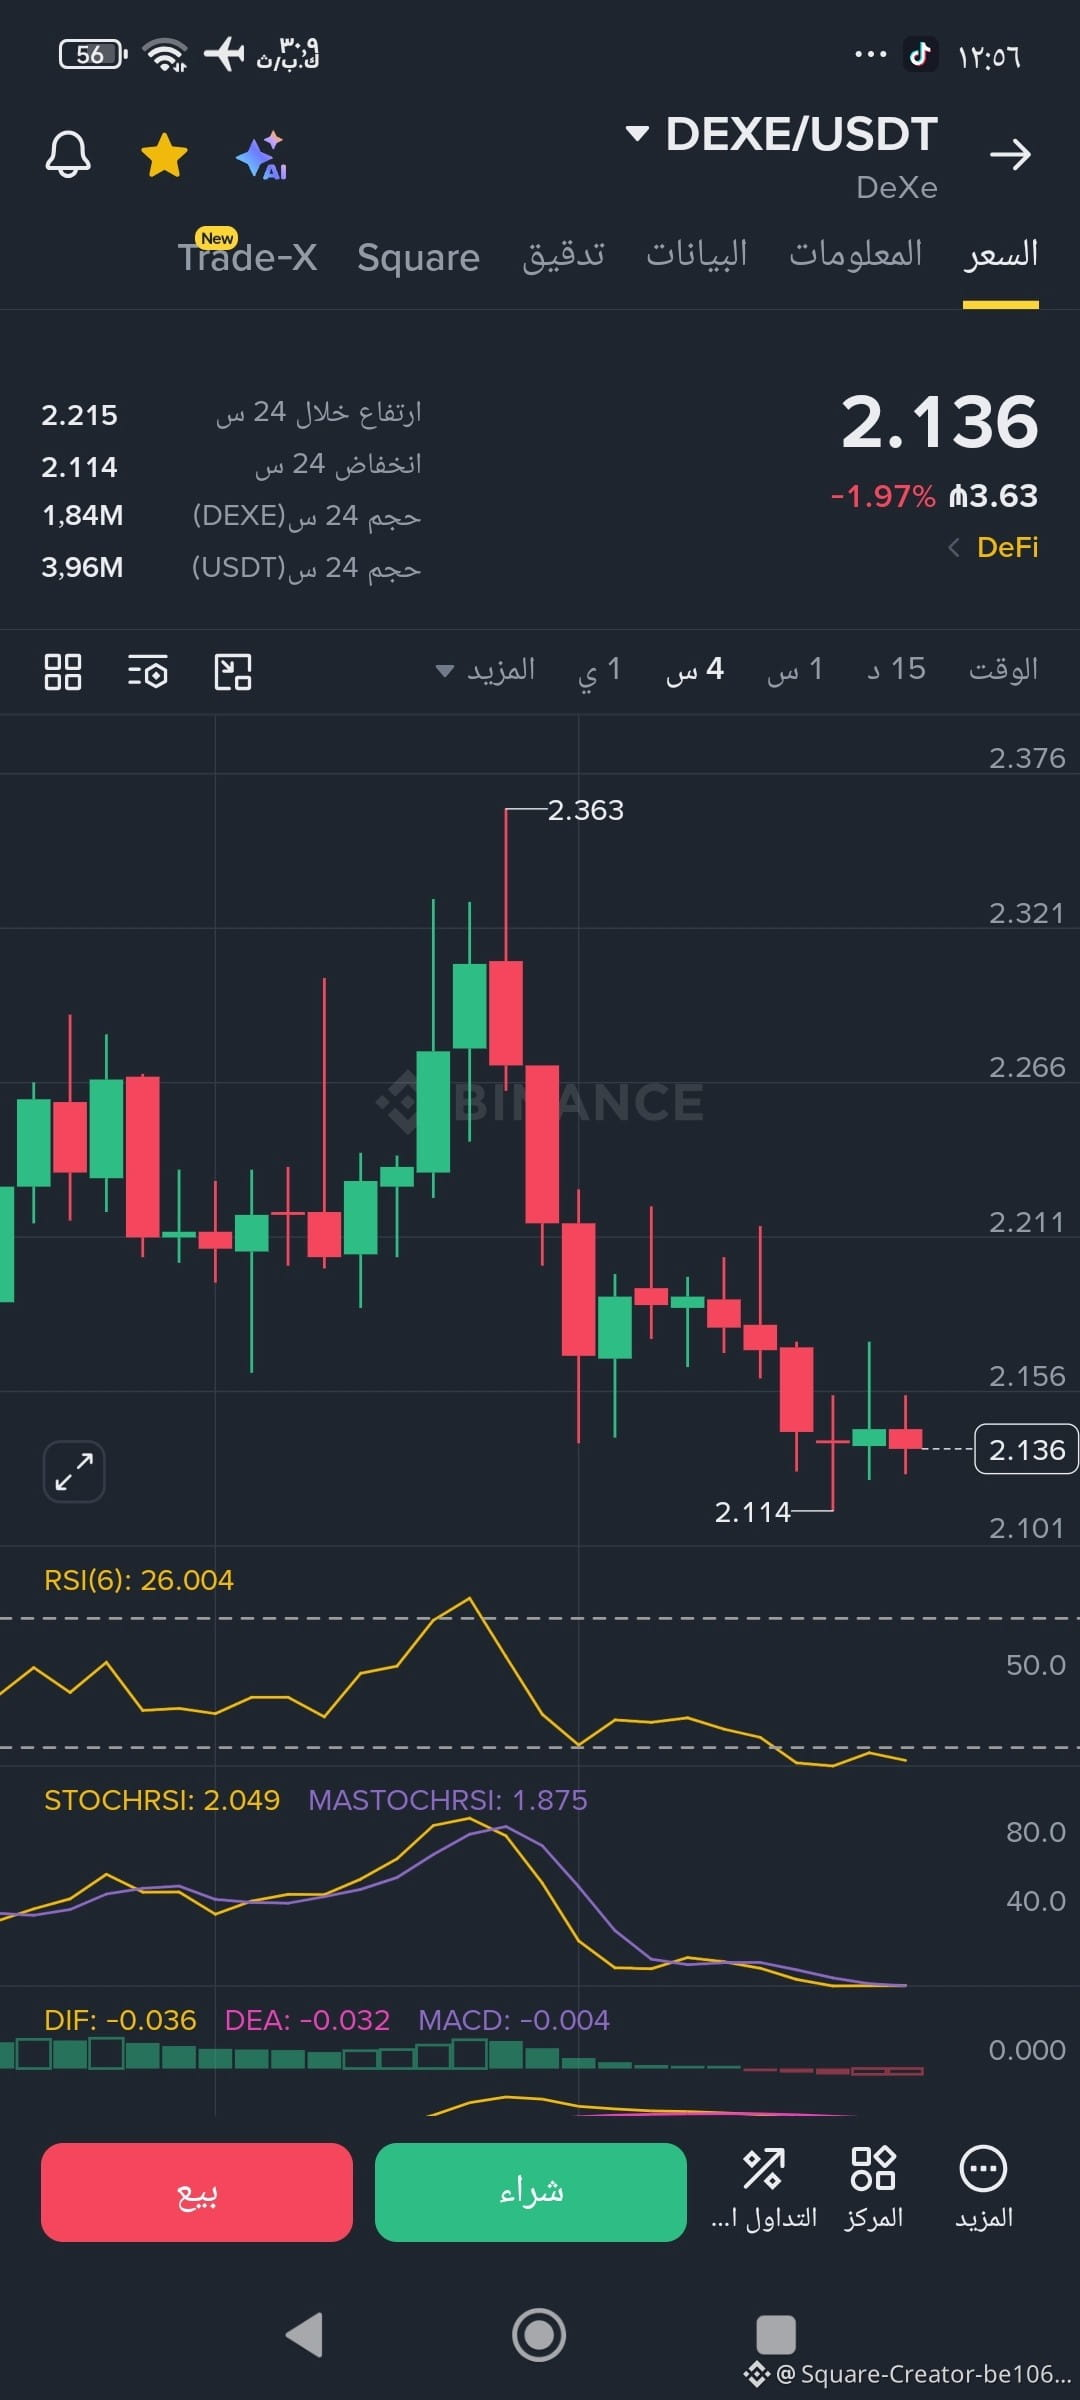Tap the 24h low value 2.114

click(x=79, y=467)
